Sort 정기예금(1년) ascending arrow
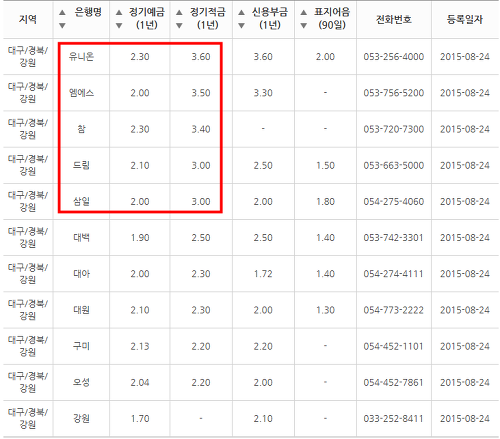 [x=119, y=13]
